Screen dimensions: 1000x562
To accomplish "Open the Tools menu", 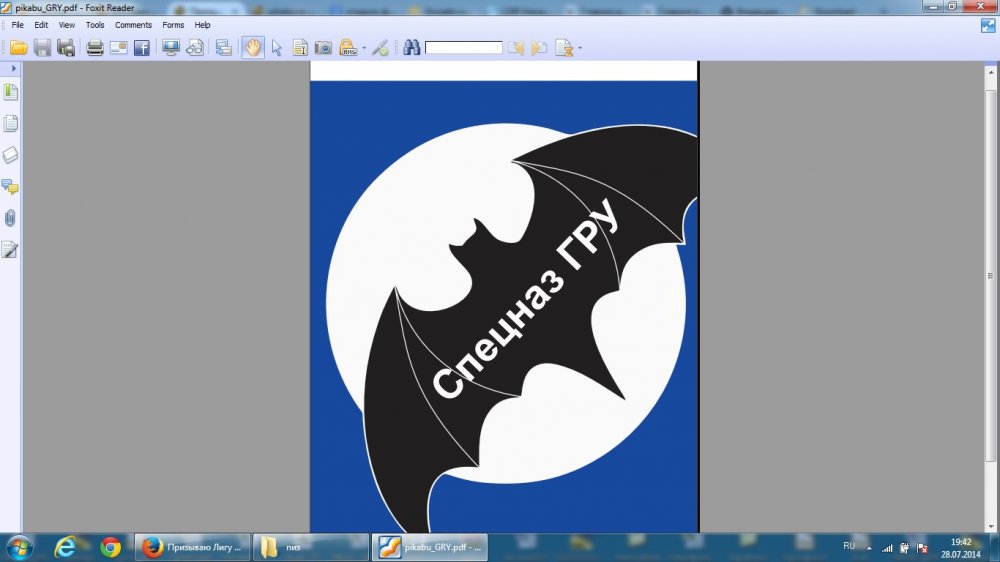I will 95,25.
